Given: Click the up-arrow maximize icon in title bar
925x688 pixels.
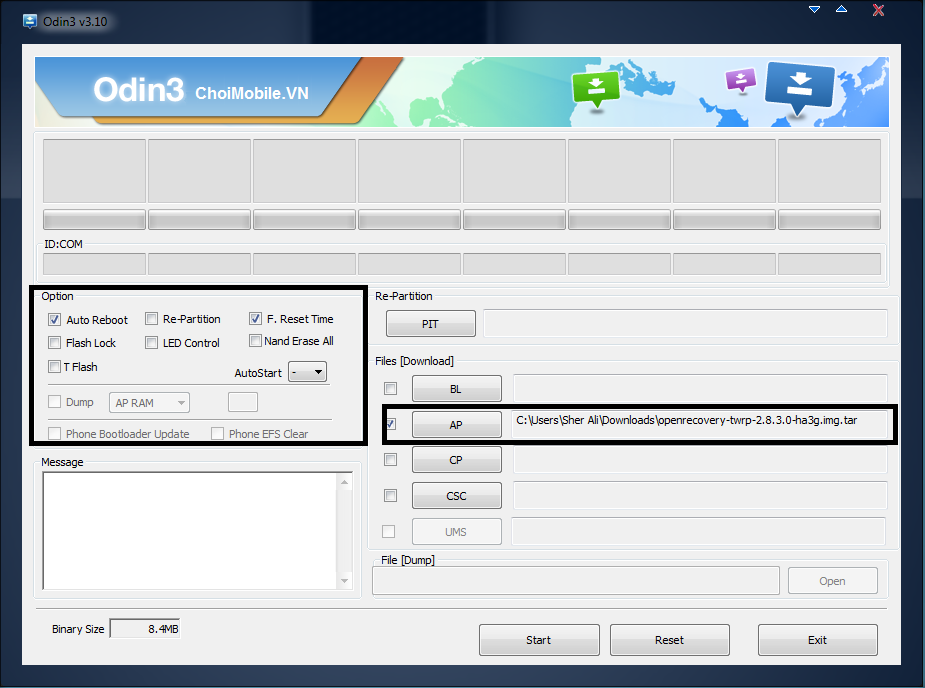Looking at the screenshot, I should (842, 9).
